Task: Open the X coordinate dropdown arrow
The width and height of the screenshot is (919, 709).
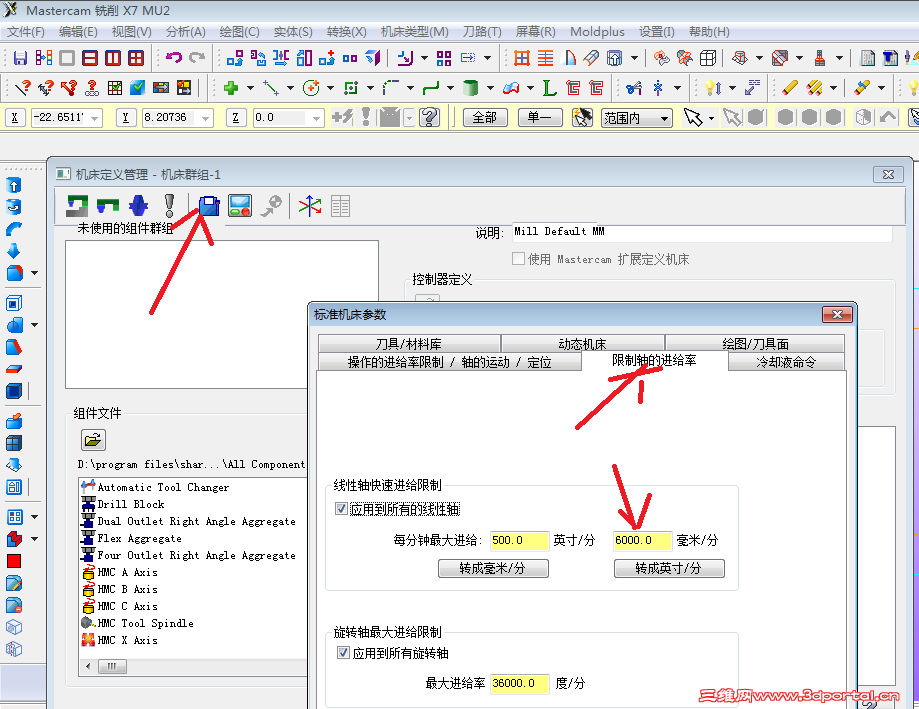Action: click(95, 118)
